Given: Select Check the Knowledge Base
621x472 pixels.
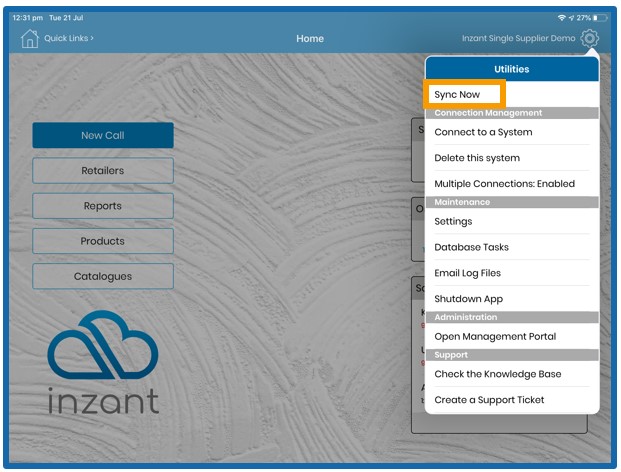Looking at the screenshot, I should tap(512, 374).
